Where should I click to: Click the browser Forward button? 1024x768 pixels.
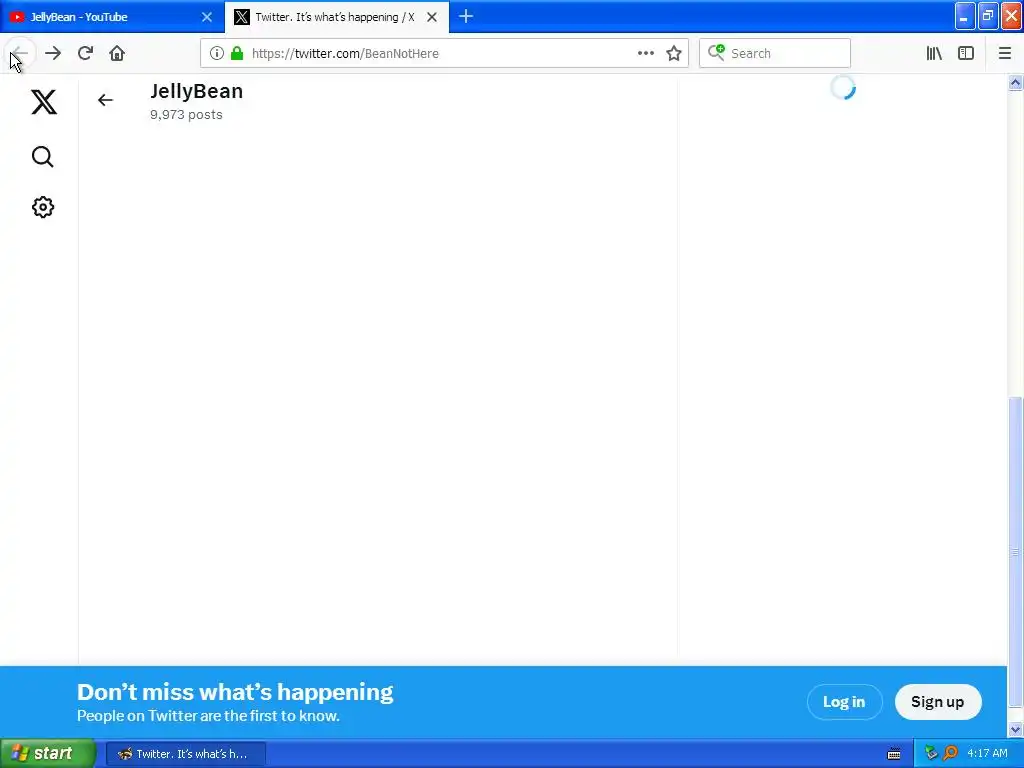[x=53, y=54]
